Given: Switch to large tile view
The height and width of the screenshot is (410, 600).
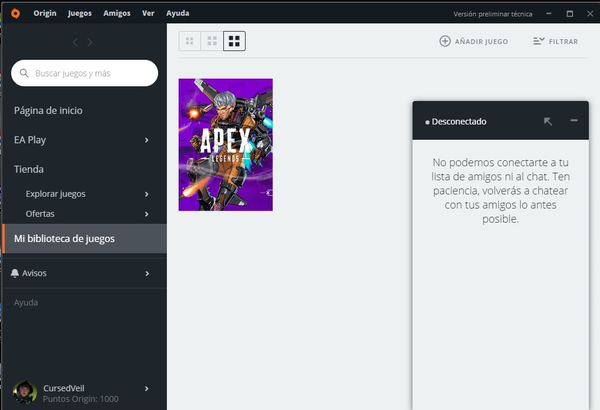Looking at the screenshot, I should coord(234,41).
